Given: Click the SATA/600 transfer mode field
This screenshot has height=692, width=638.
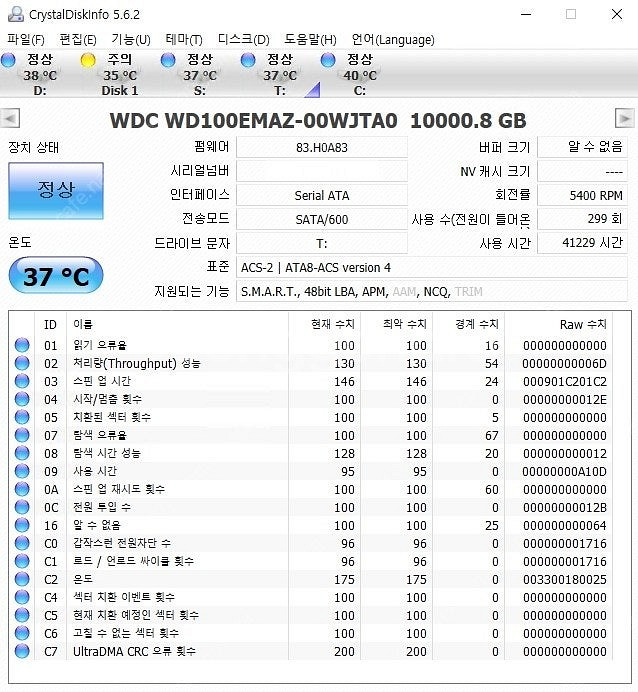Looking at the screenshot, I should (x=322, y=219).
